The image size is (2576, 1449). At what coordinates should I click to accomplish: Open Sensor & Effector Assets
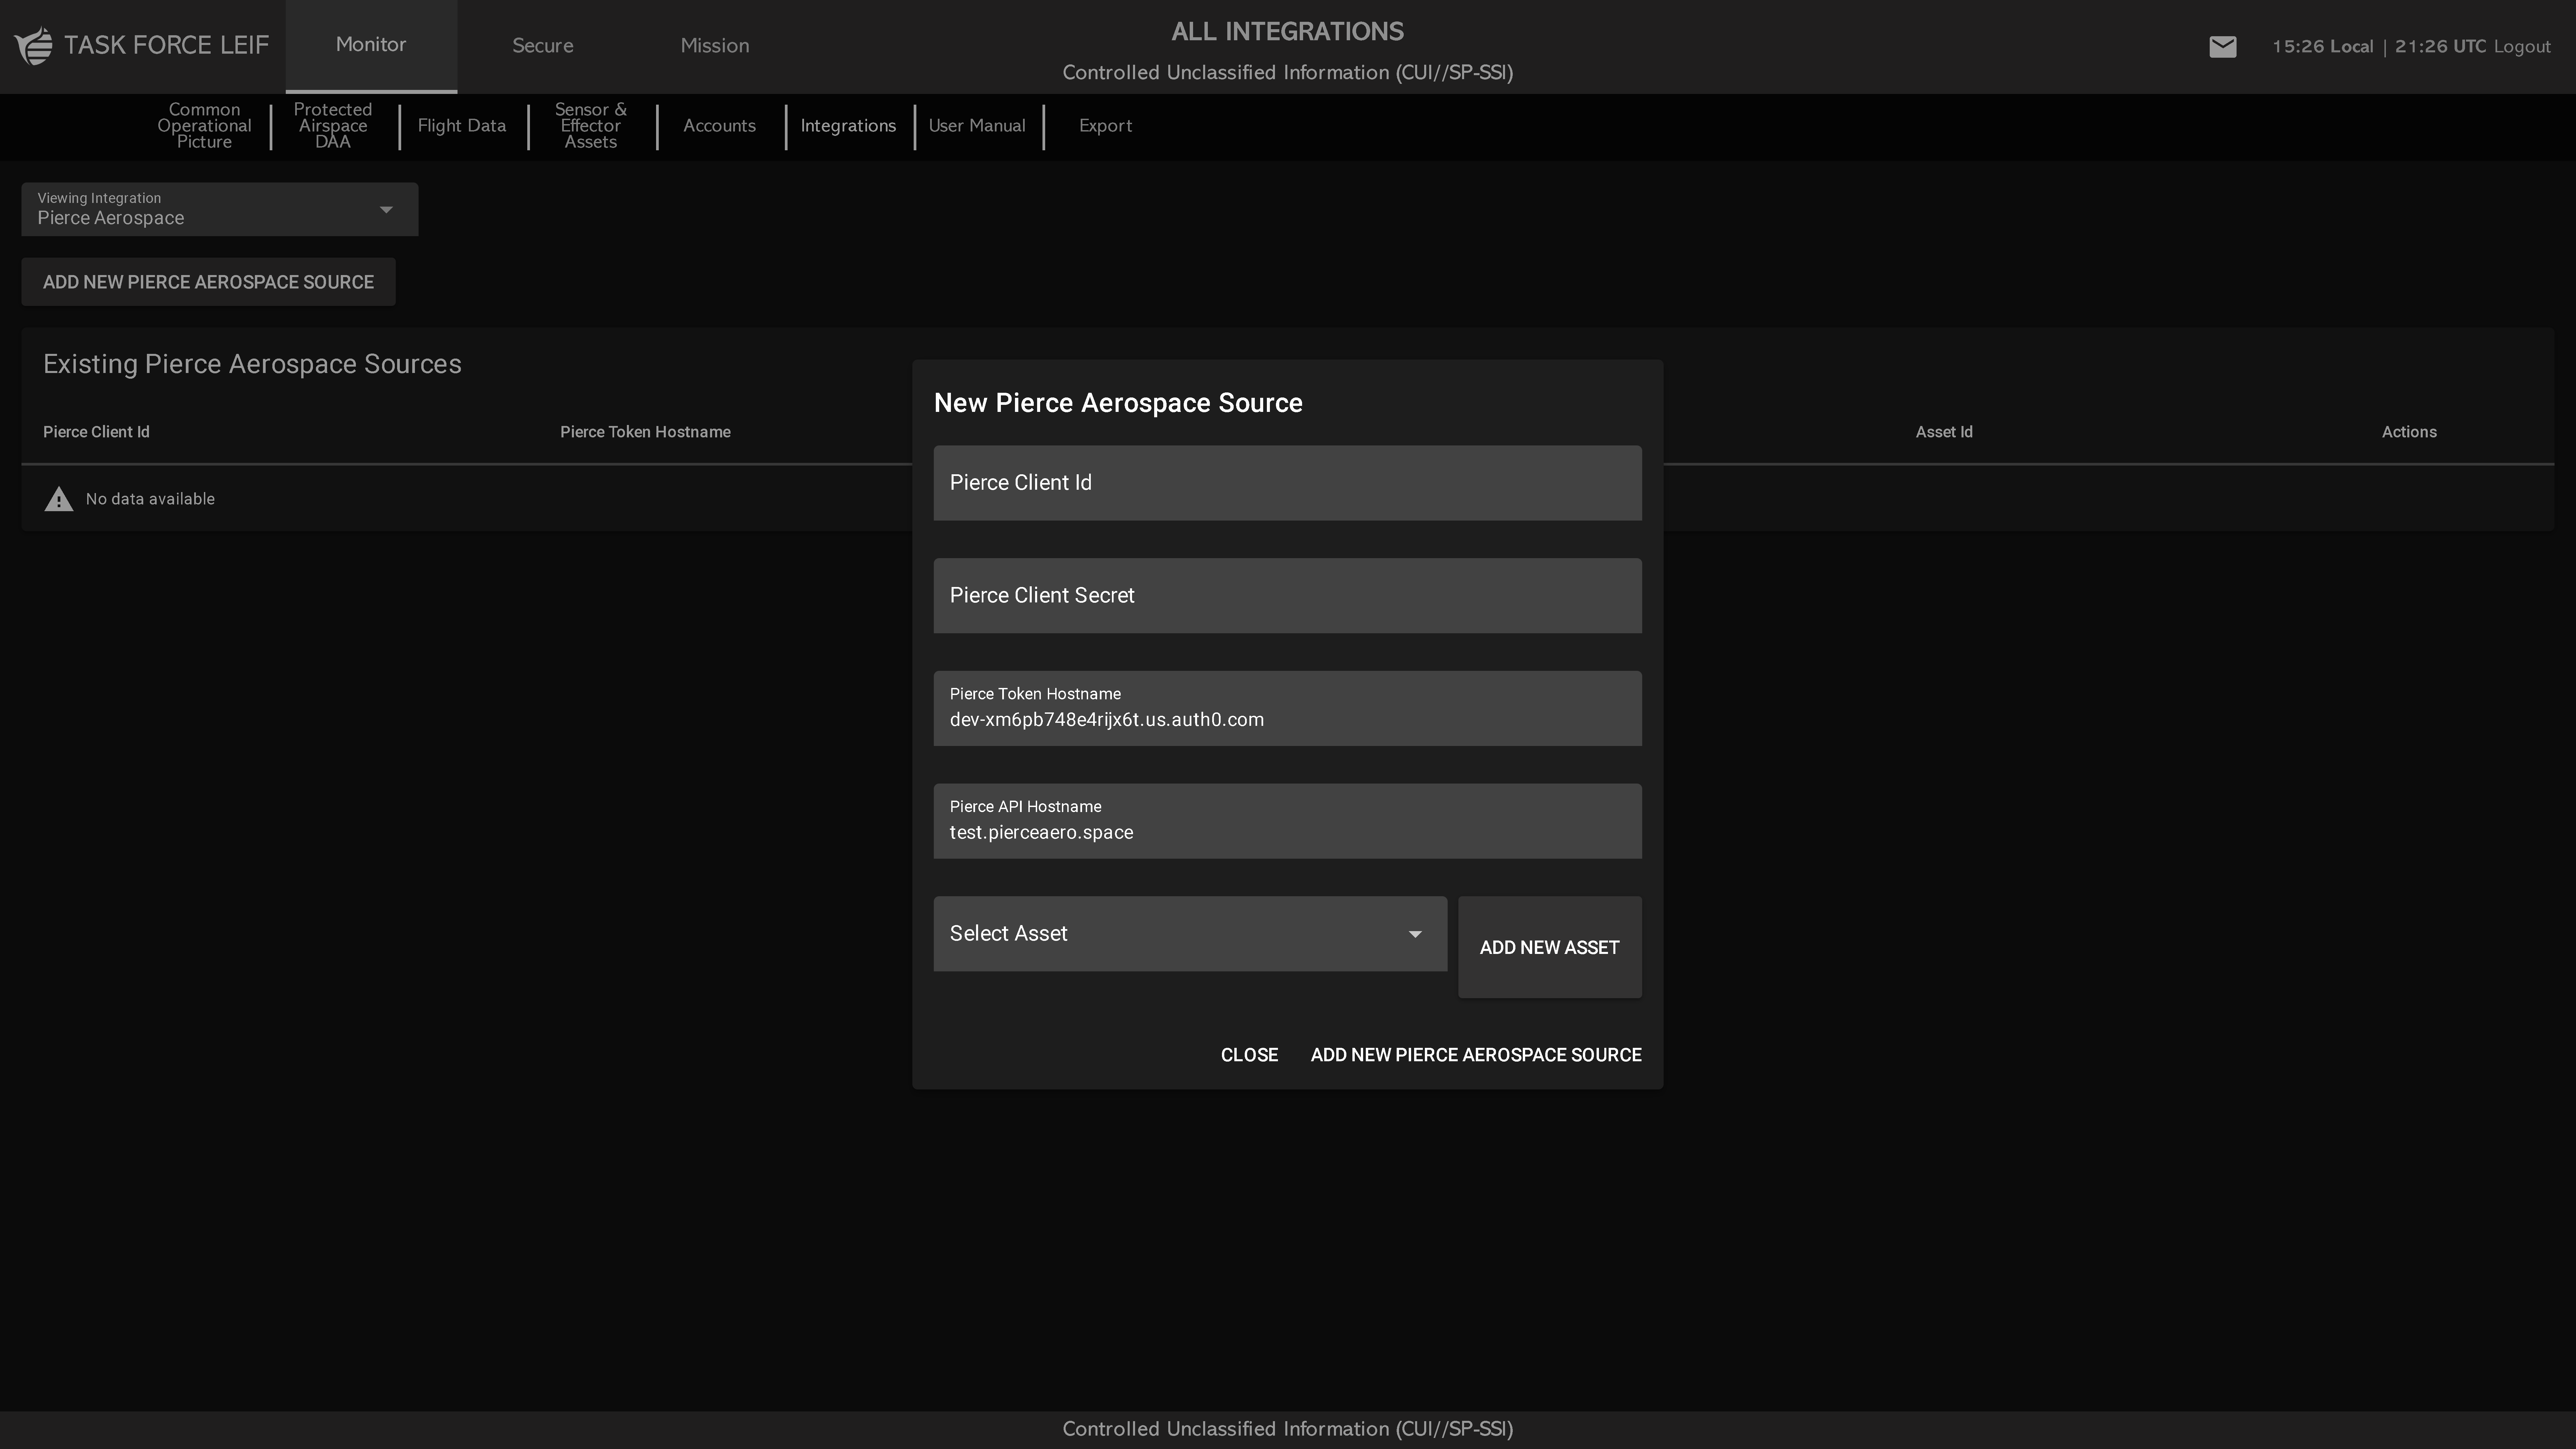(591, 126)
